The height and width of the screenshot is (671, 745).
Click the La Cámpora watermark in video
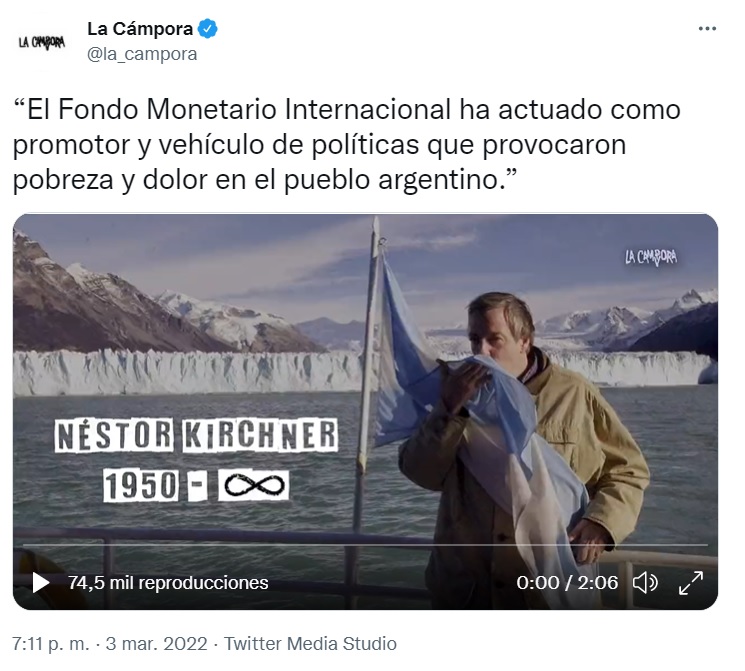click(x=651, y=257)
